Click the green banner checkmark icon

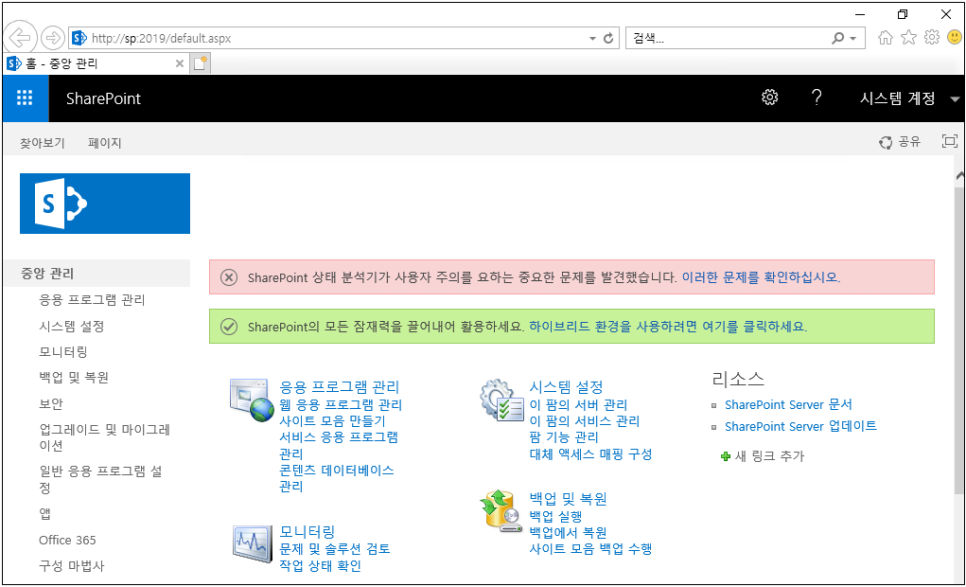tap(229, 326)
